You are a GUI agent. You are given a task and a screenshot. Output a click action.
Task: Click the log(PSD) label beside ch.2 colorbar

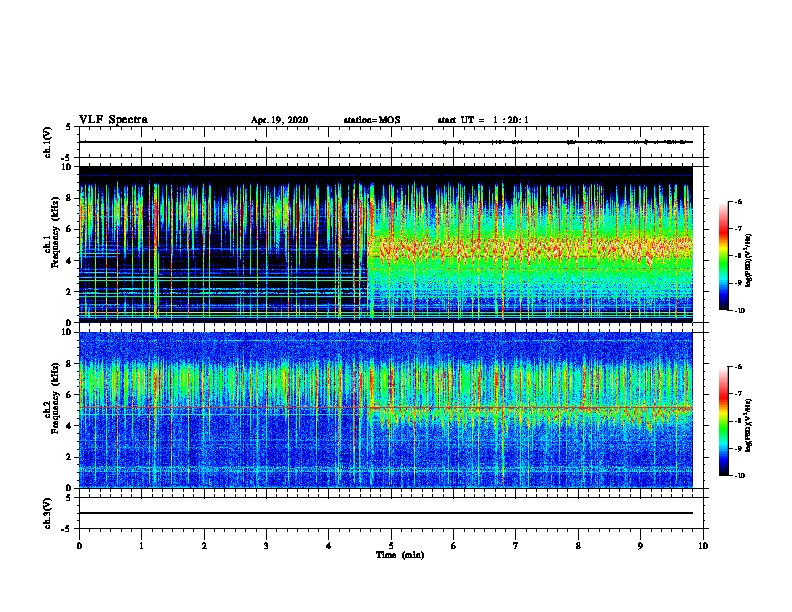[749, 425]
